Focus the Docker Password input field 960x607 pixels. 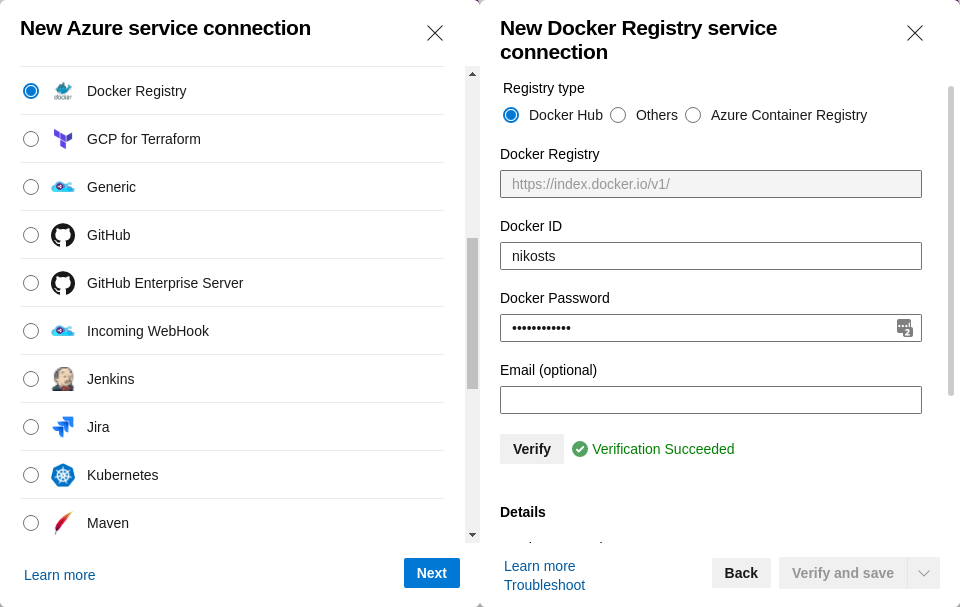click(x=711, y=328)
